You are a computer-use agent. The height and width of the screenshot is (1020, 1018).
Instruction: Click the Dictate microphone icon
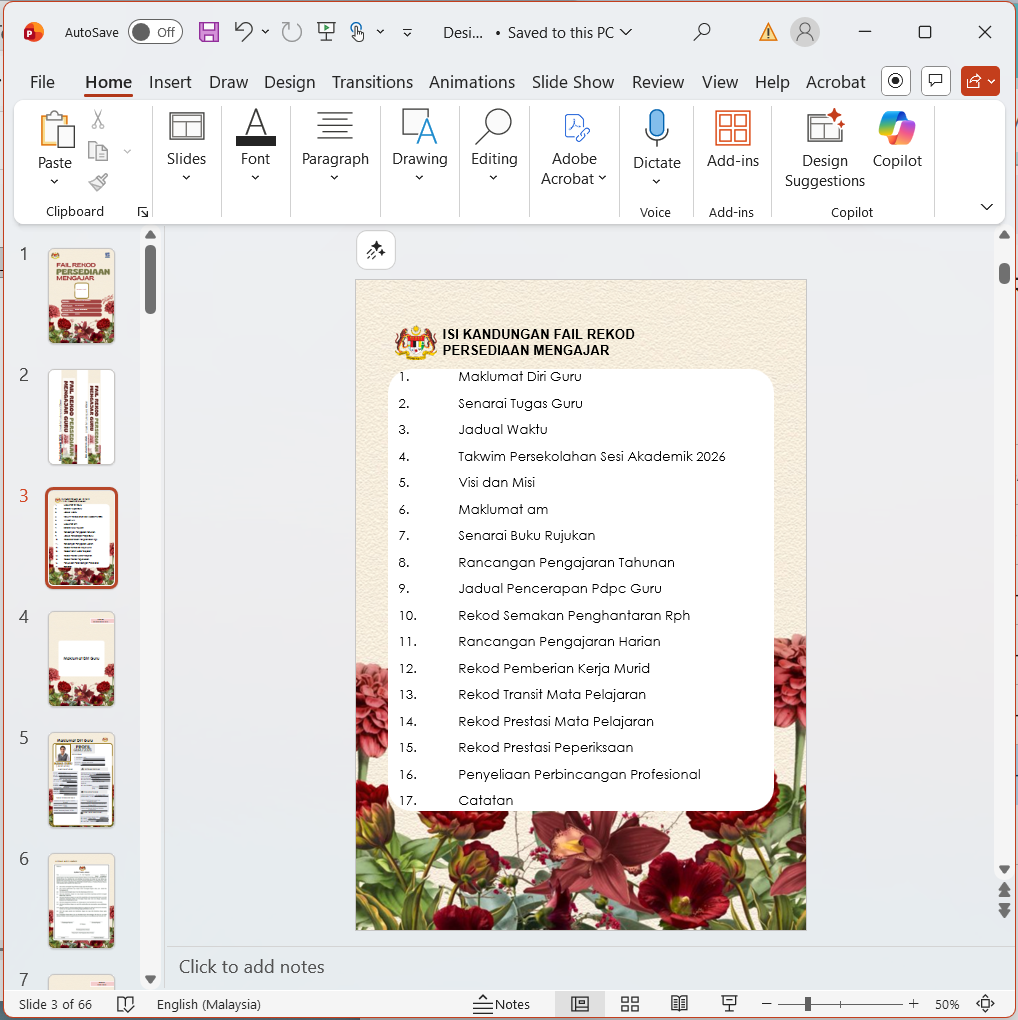[656, 128]
